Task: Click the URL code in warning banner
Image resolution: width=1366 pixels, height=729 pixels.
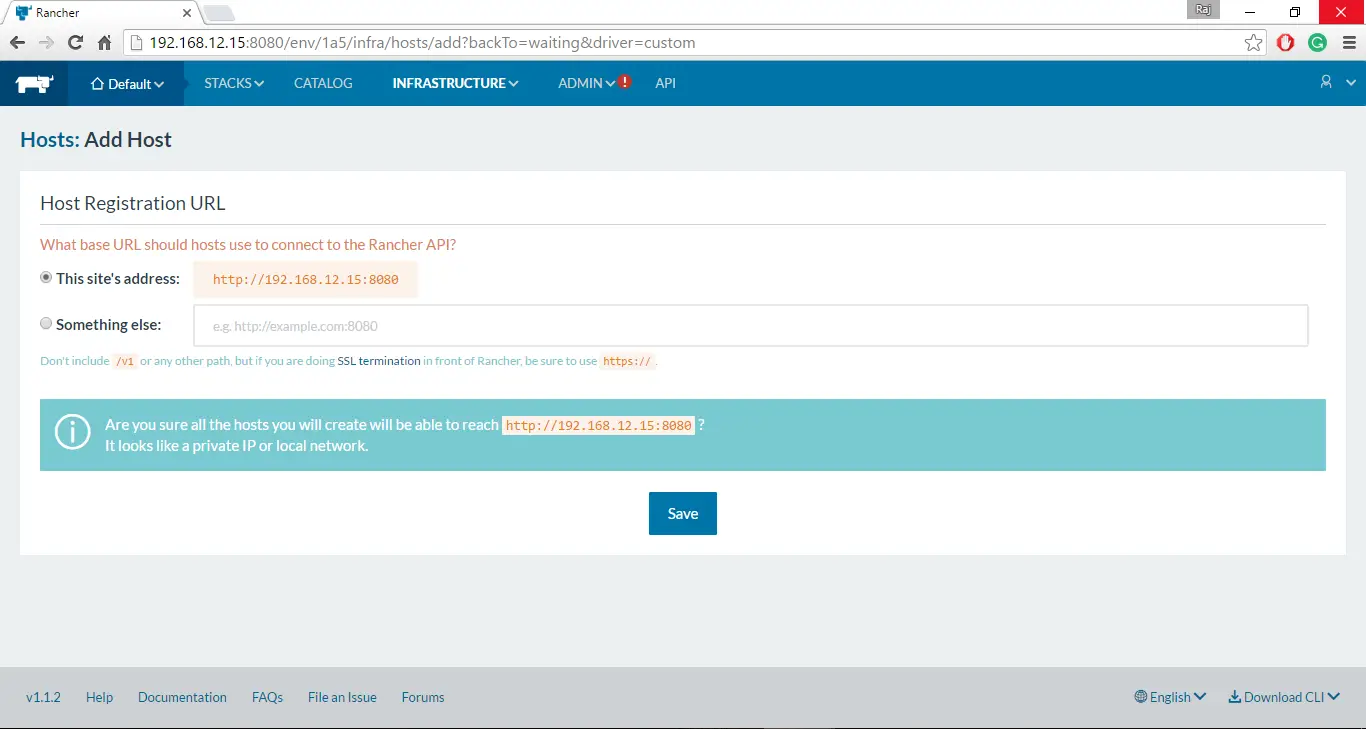Action: (x=598, y=425)
